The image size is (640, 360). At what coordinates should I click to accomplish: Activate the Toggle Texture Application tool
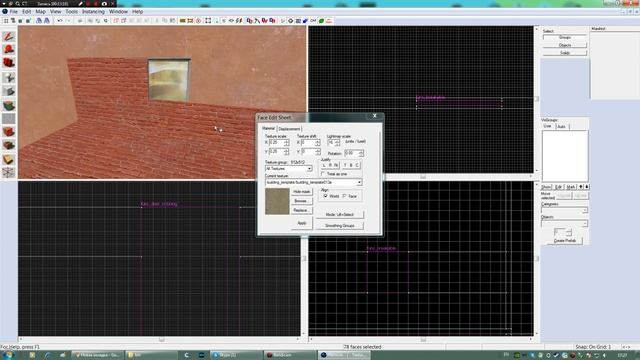pos(9,105)
